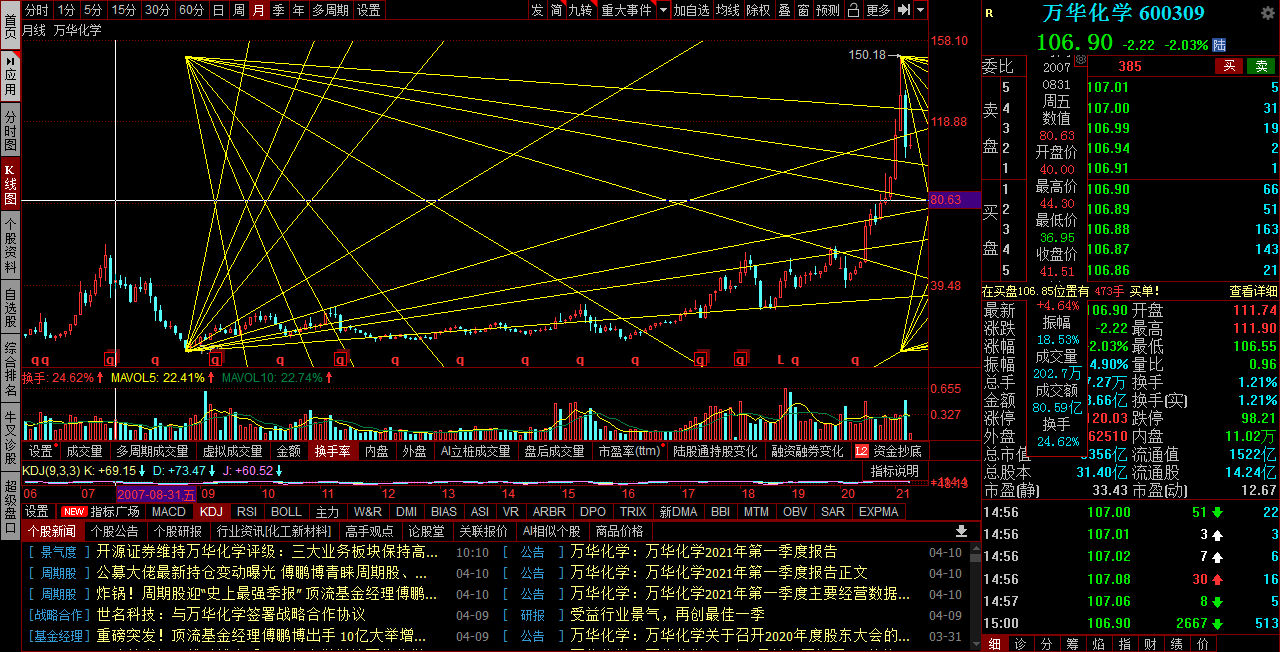This screenshot has height=652, width=1280.
Task: Switch the indicator to RSI
Action: point(246,511)
